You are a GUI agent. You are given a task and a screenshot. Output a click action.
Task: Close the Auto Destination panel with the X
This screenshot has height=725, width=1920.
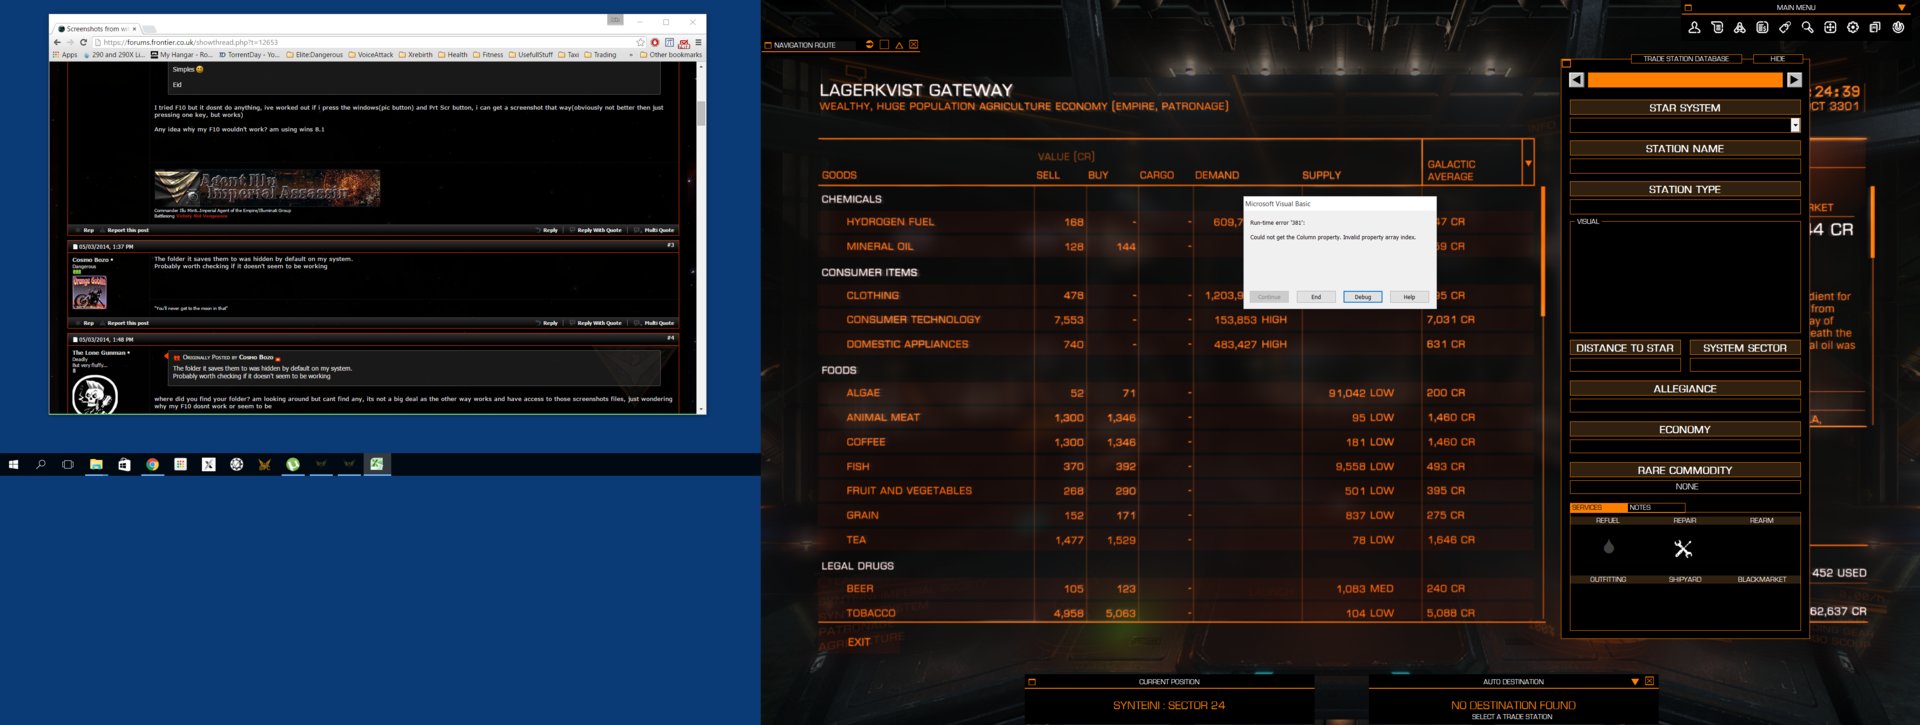tap(1650, 682)
